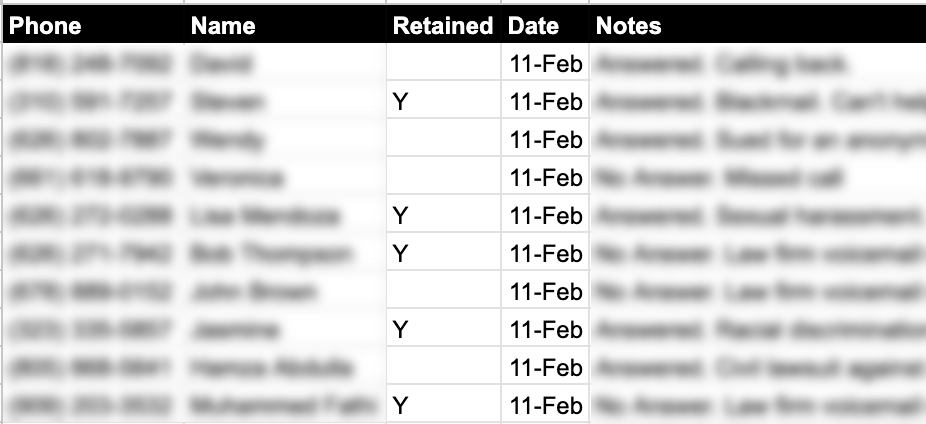Click the blurred notes cell in fourth row
This screenshot has height=424, width=926.
[x=758, y=175]
